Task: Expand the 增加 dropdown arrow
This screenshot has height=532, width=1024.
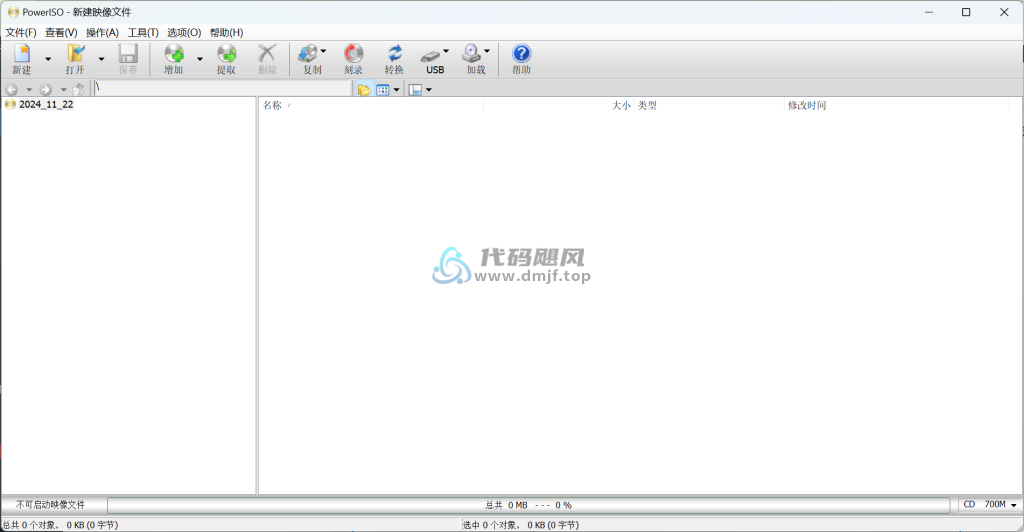Action: [x=200, y=59]
